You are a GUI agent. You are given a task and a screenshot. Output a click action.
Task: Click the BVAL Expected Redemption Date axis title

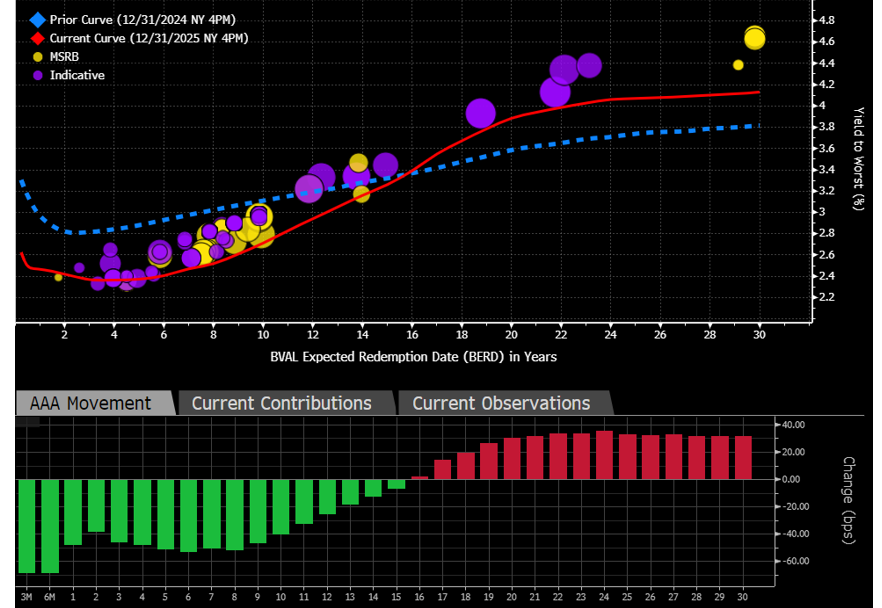[x=413, y=357]
